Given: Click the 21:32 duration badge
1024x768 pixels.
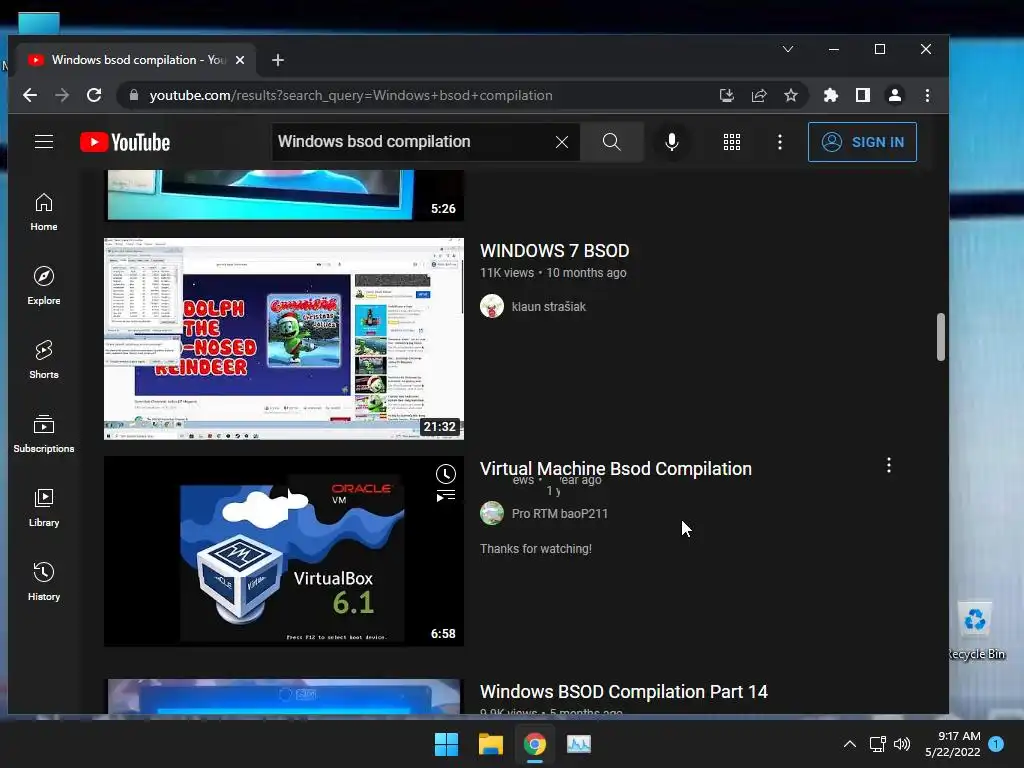Looking at the screenshot, I should coord(439,426).
